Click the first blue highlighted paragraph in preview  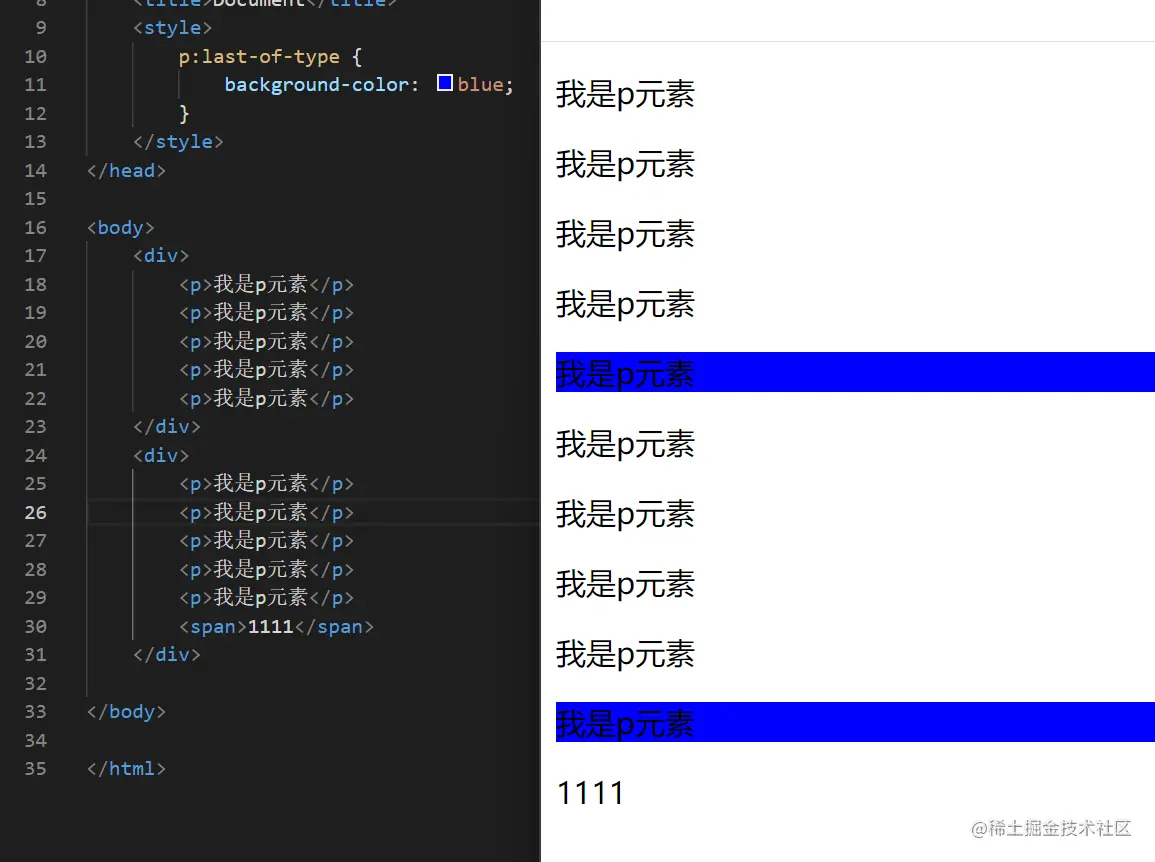click(x=855, y=372)
